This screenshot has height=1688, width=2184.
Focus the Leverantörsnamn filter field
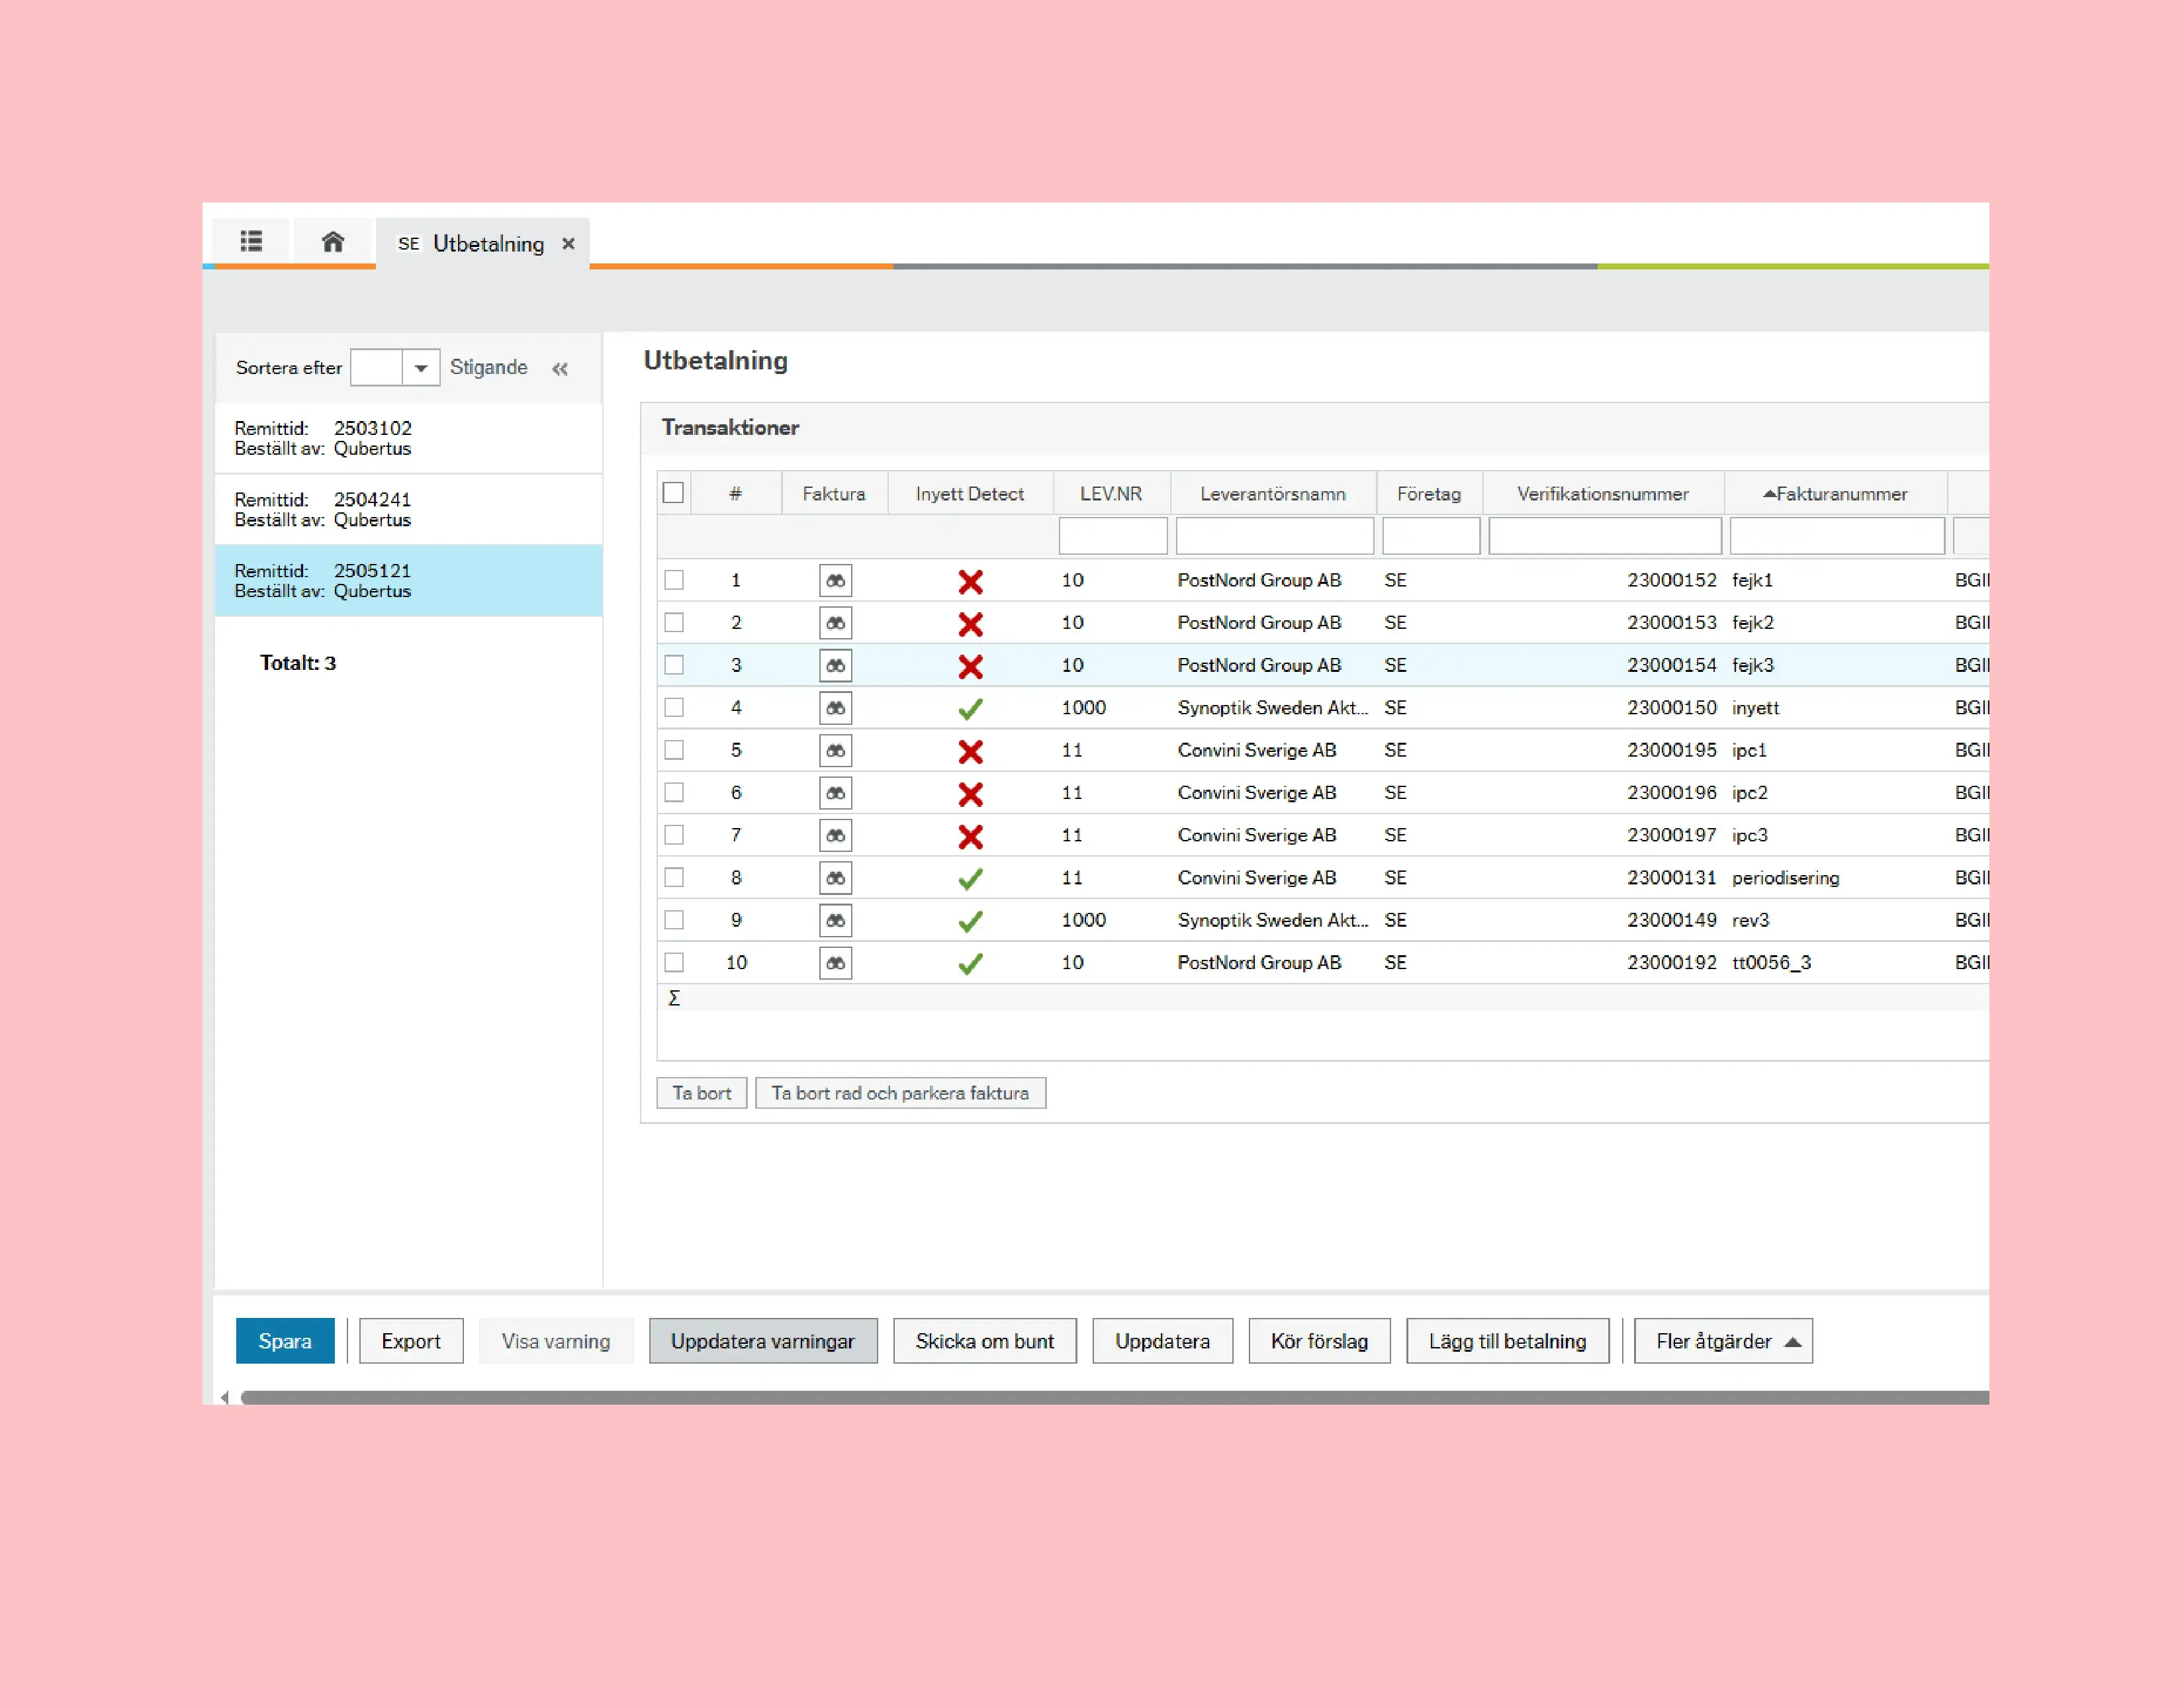click(x=1274, y=536)
